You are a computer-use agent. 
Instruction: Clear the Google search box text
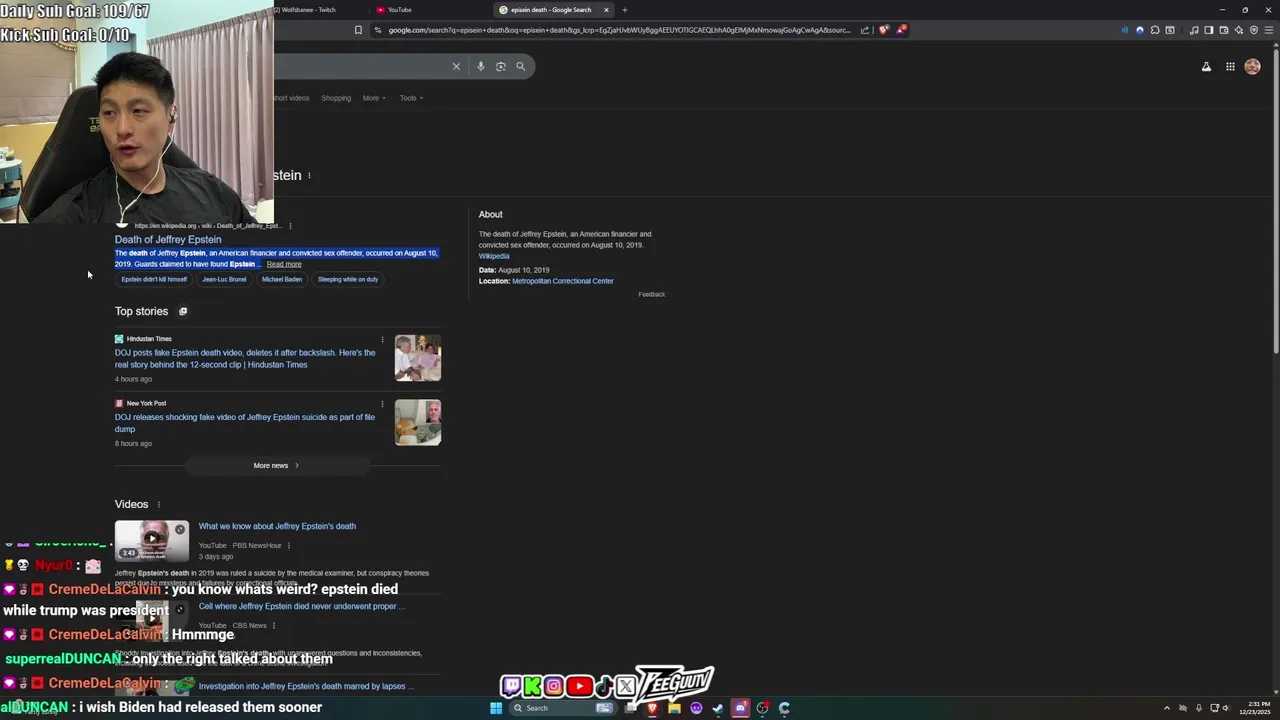coord(456,66)
